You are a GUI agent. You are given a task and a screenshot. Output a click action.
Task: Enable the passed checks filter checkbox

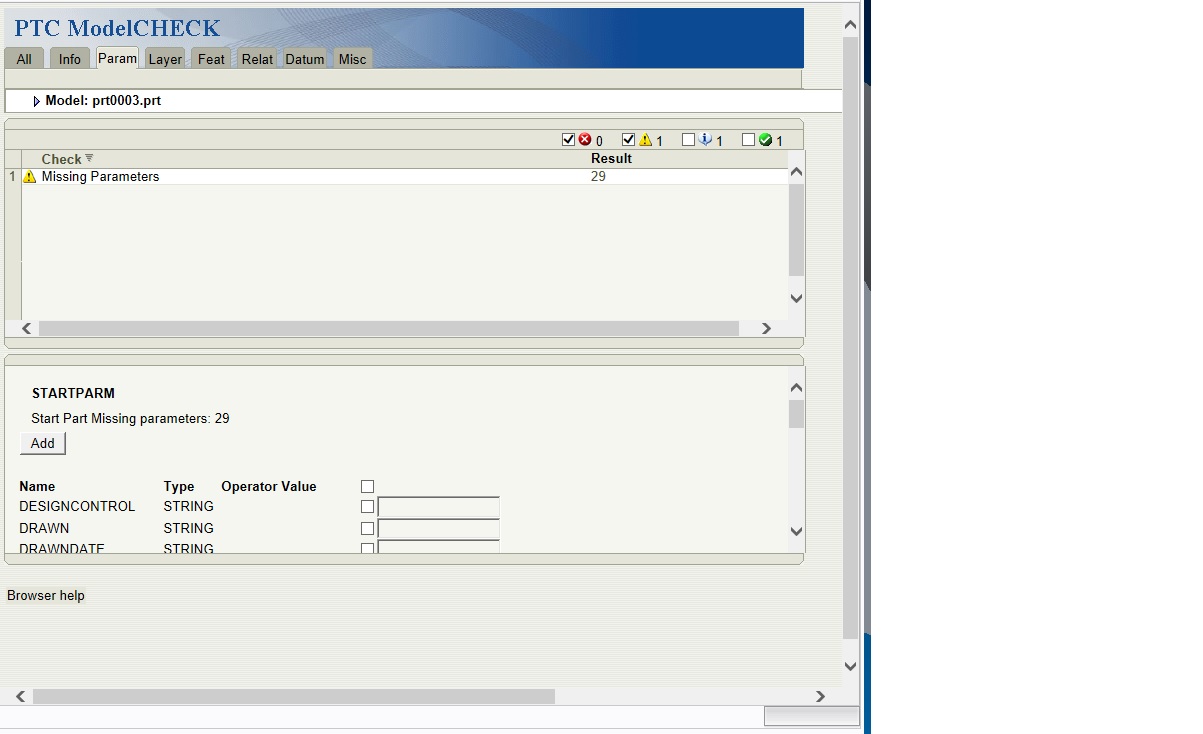(748, 140)
